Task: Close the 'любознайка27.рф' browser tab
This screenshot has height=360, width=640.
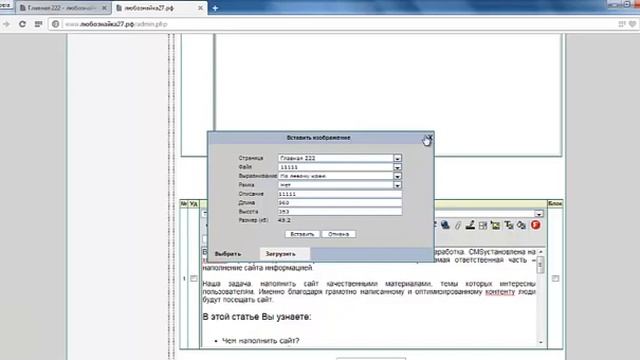Action: coord(200,8)
